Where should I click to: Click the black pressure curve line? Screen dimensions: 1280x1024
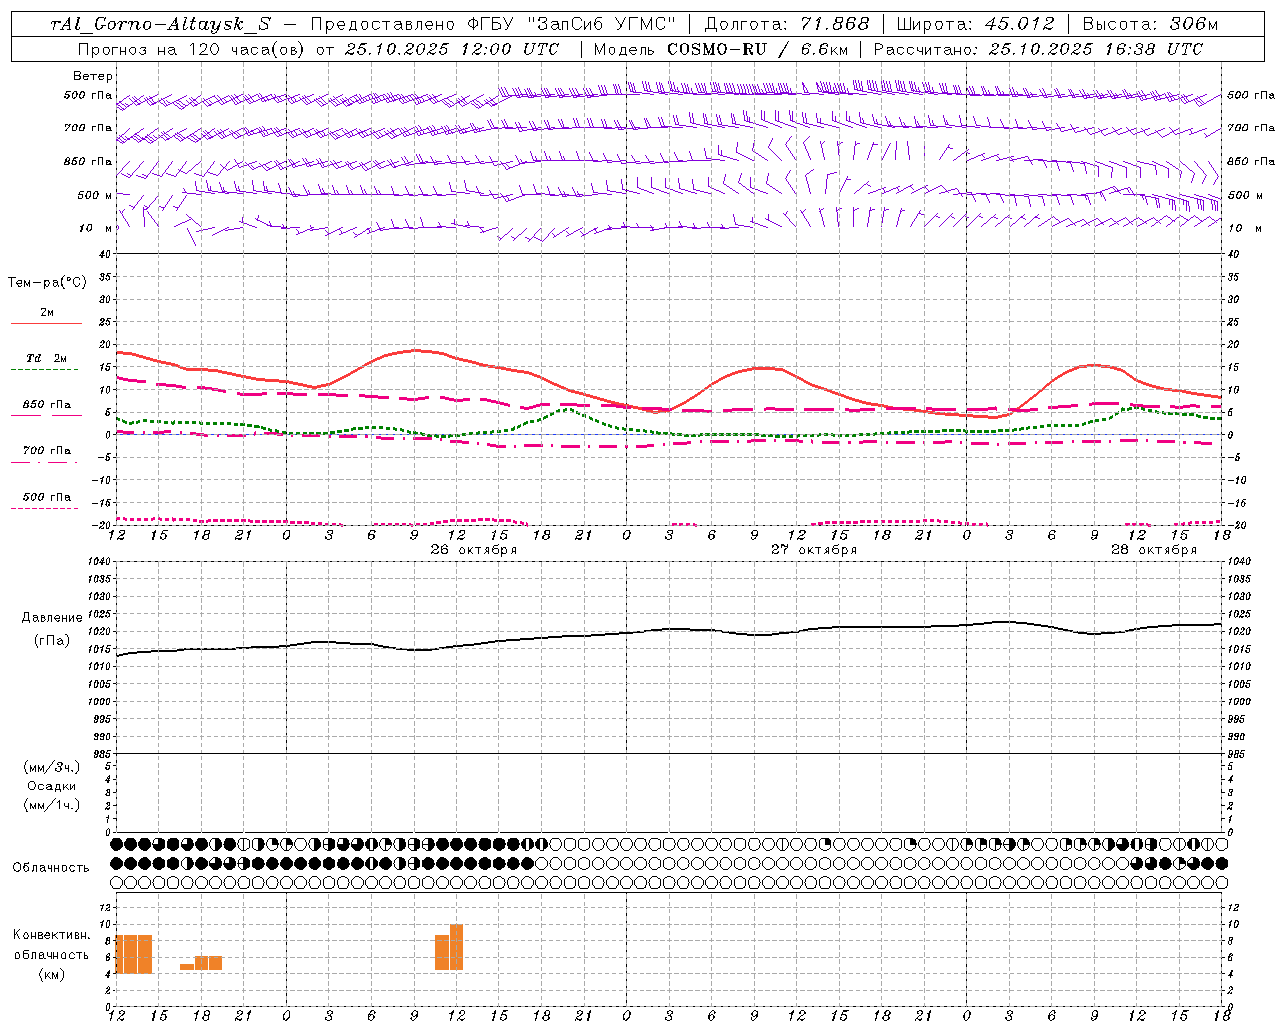click(668, 629)
